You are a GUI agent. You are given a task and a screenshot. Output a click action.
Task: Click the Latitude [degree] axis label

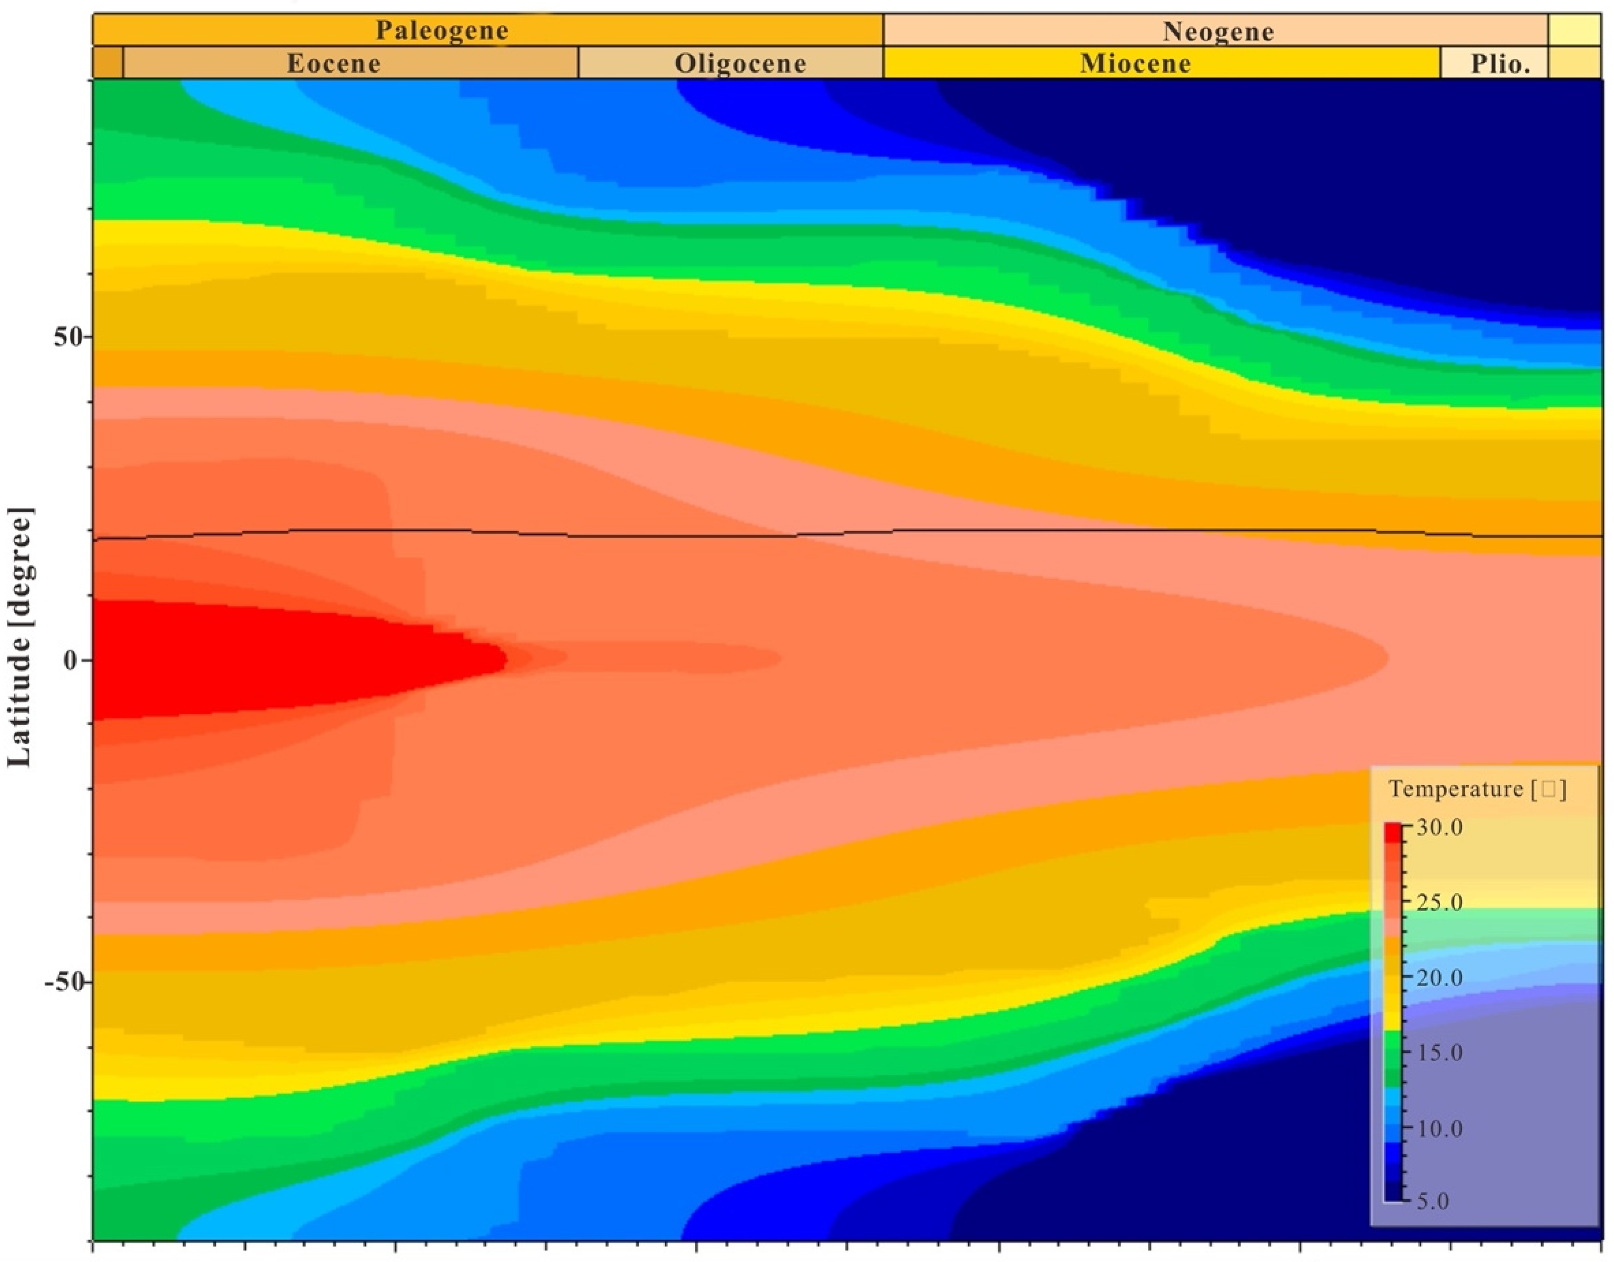tap(20, 637)
